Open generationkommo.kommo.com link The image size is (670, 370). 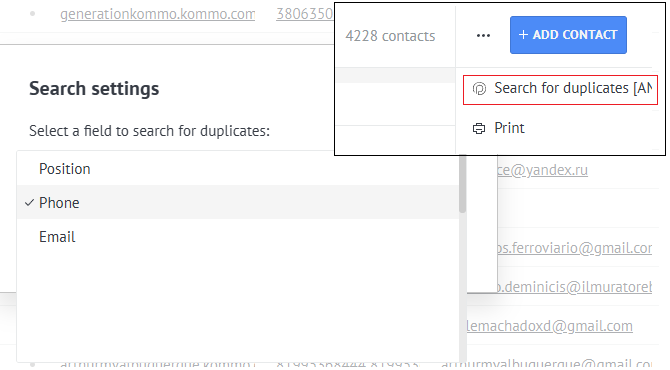tap(157, 14)
